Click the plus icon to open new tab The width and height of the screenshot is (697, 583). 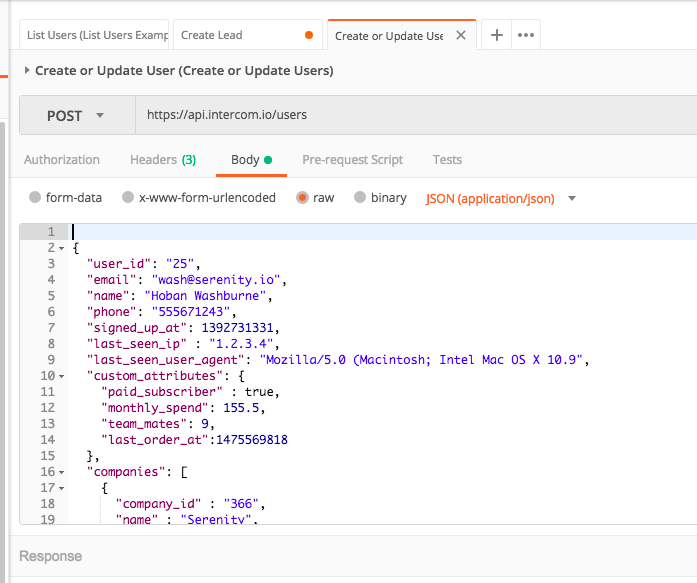(x=496, y=35)
